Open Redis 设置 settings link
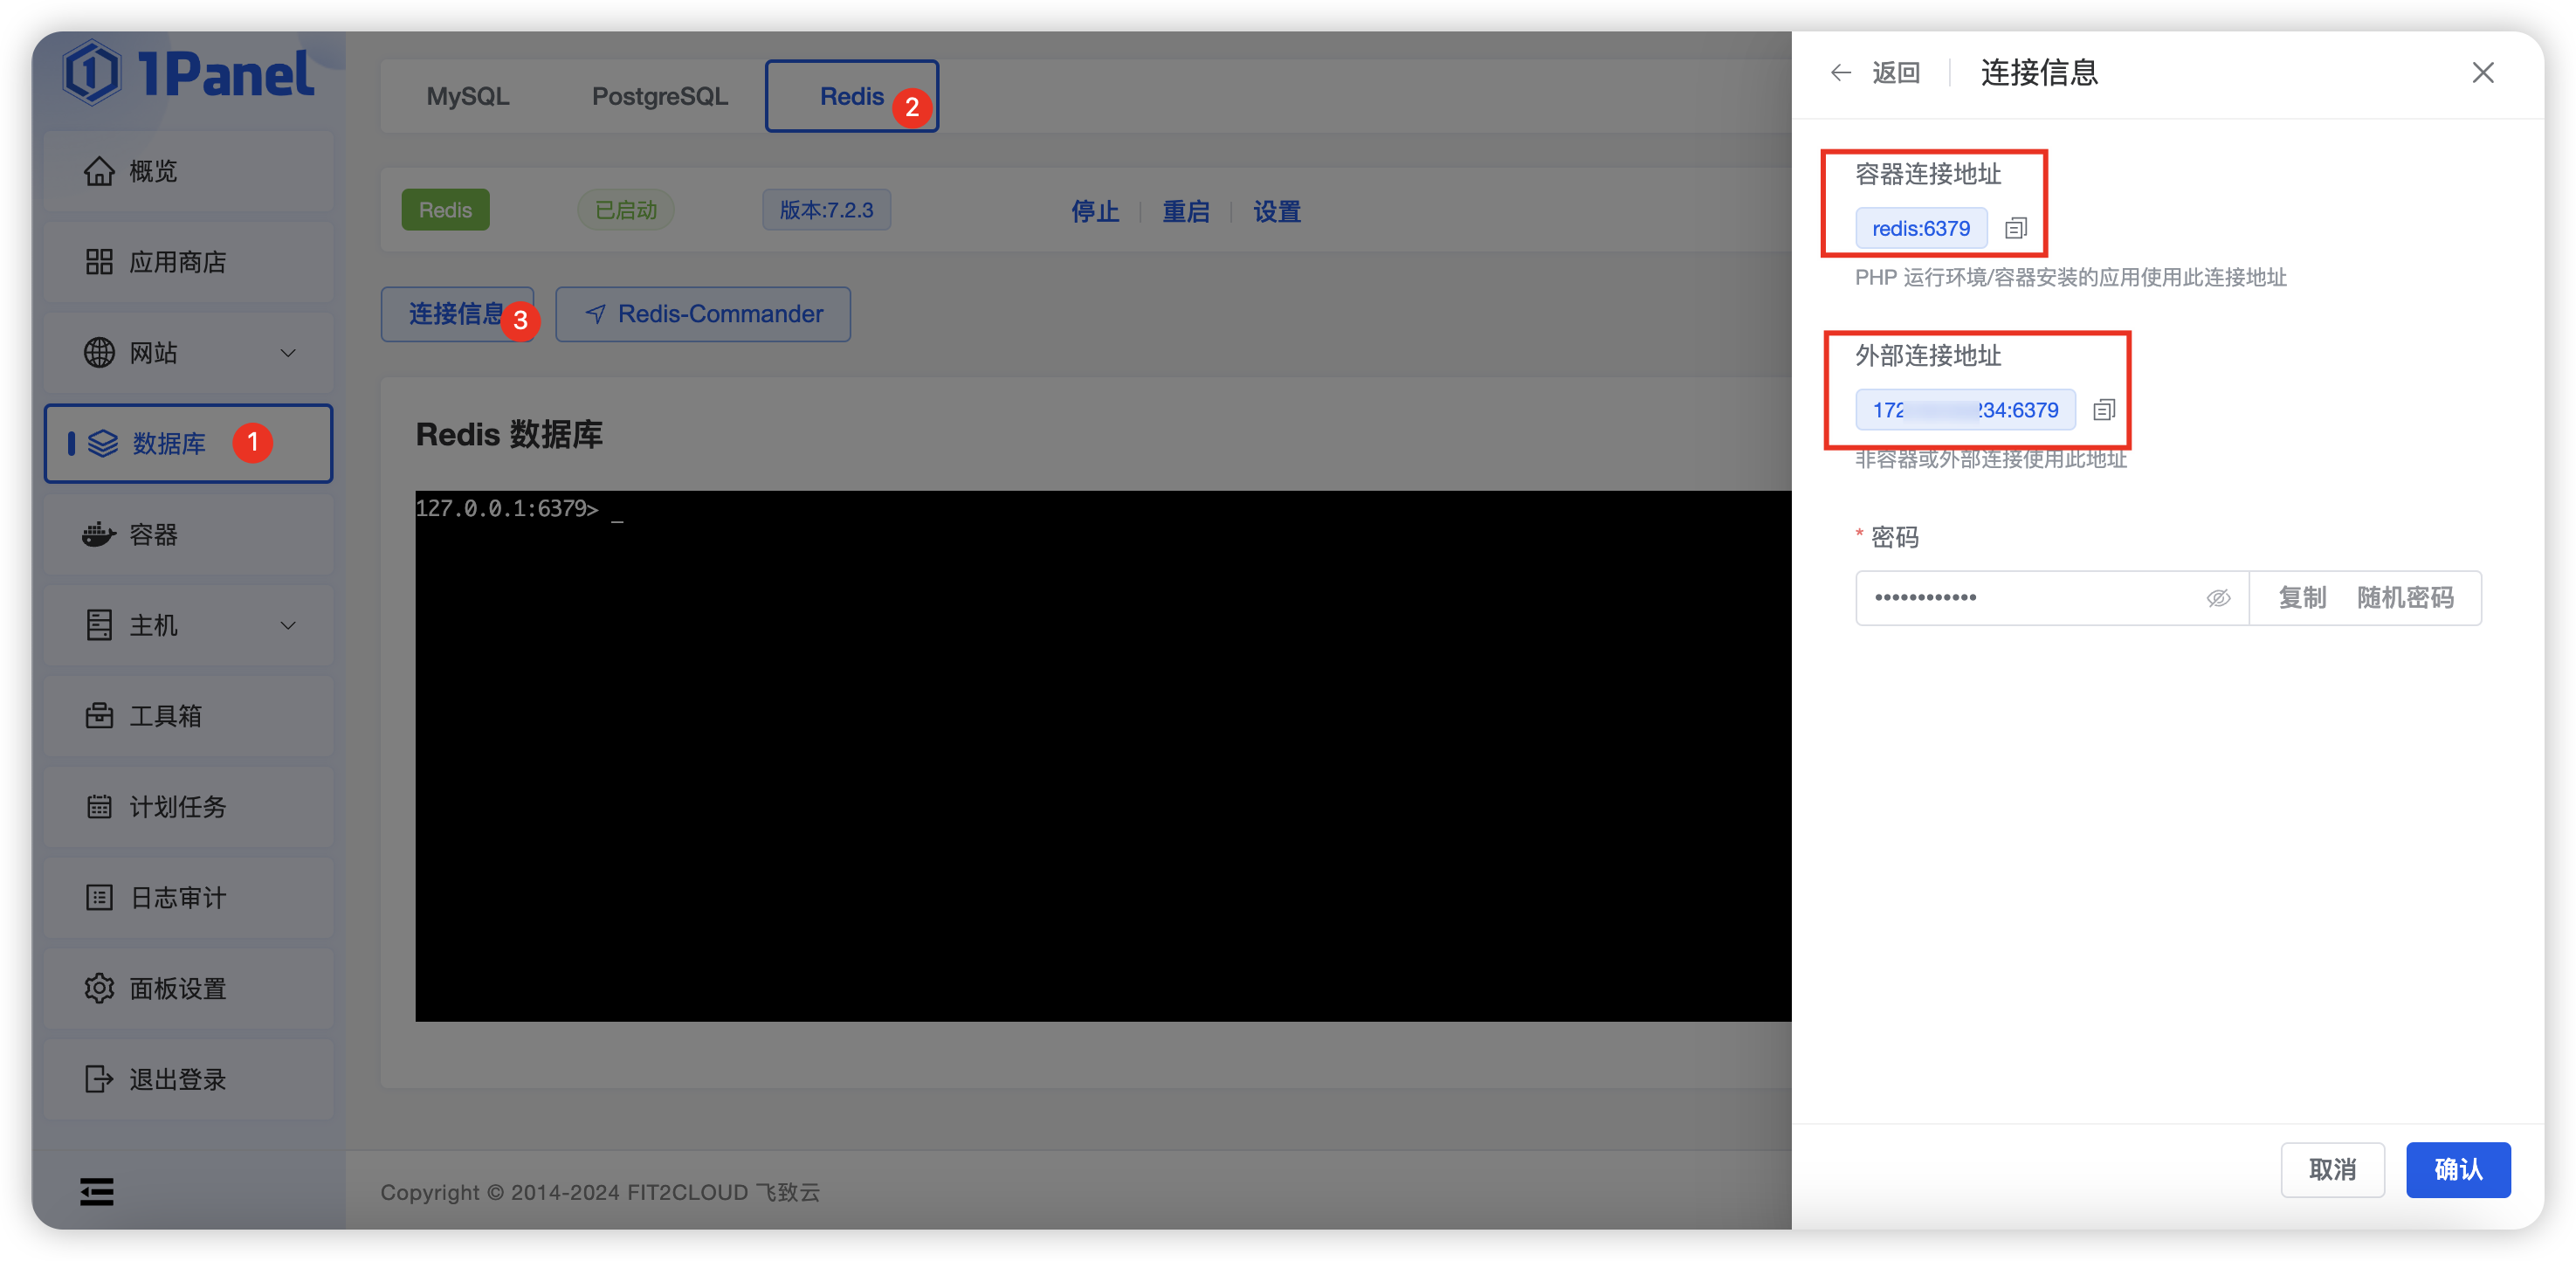 1277,211
